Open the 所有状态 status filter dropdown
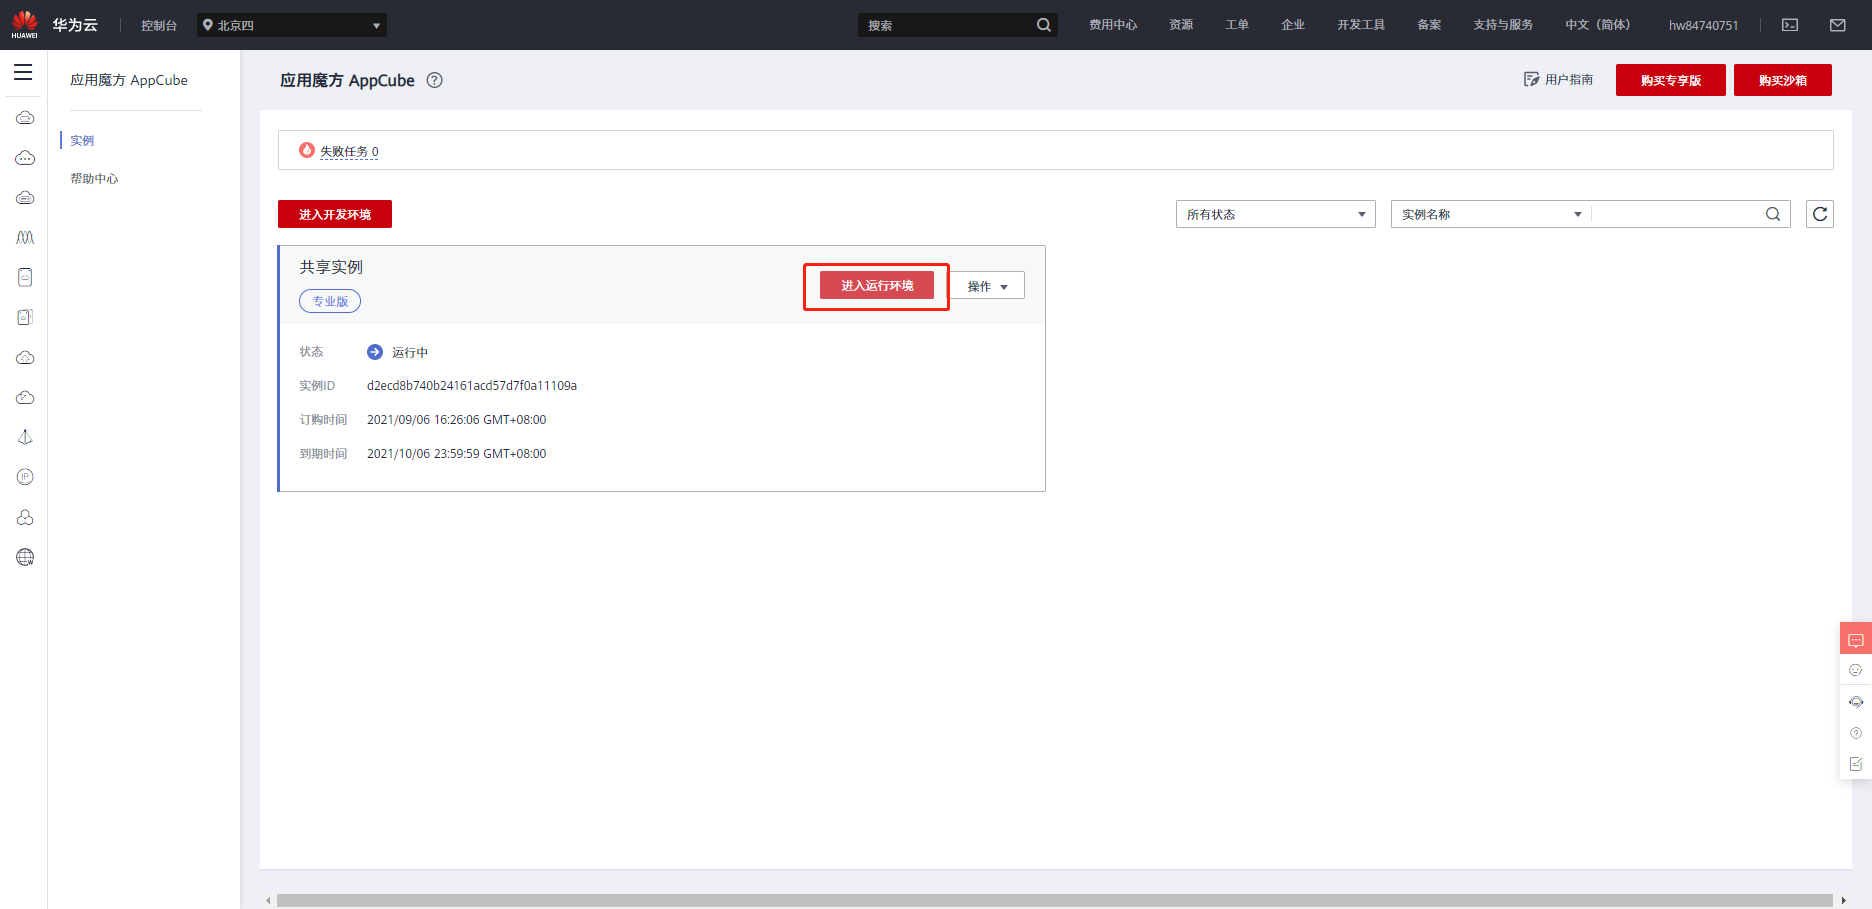Viewport: 1872px width, 909px height. pos(1276,214)
